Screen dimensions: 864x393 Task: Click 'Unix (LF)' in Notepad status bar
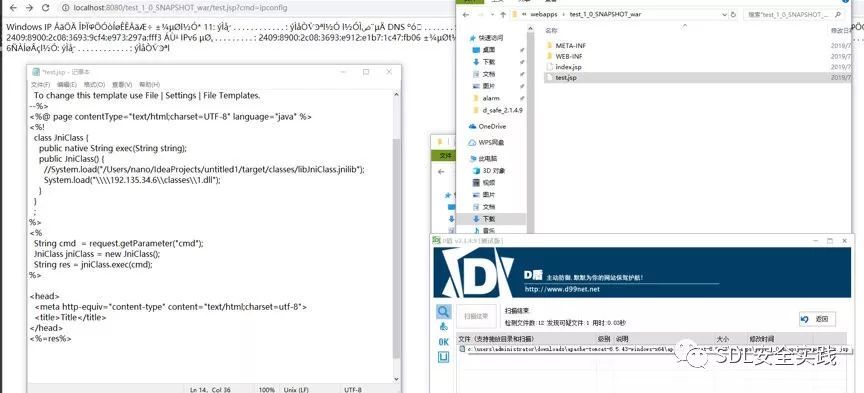[297, 389]
